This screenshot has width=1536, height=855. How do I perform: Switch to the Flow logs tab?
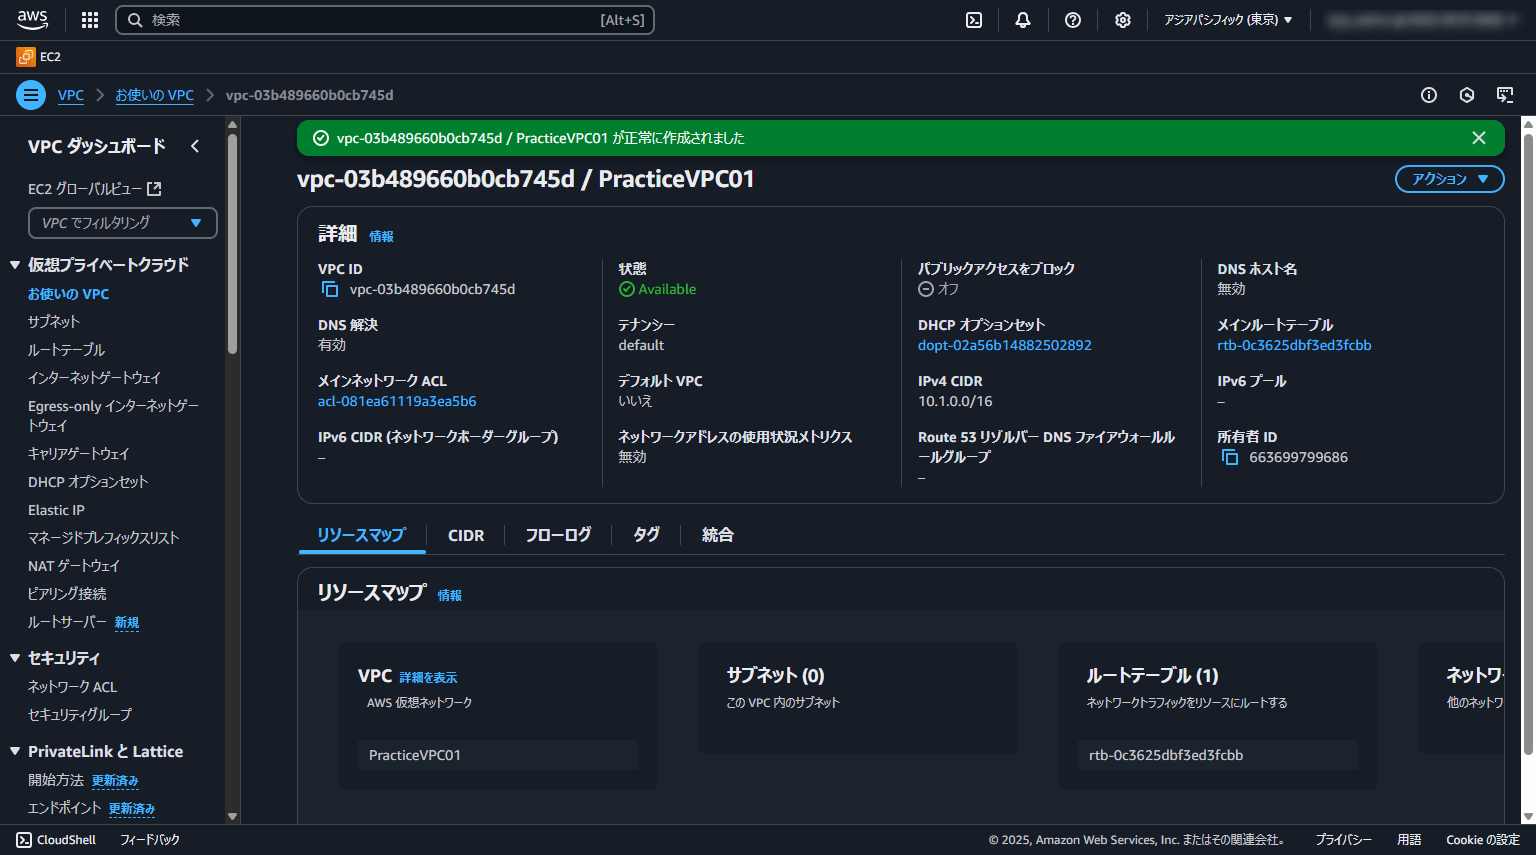(x=558, y=535)
